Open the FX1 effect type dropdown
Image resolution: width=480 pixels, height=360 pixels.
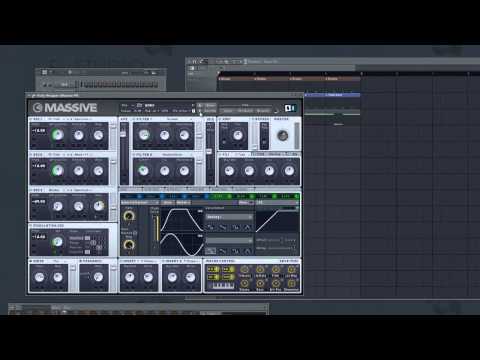[x=241, y=155]
